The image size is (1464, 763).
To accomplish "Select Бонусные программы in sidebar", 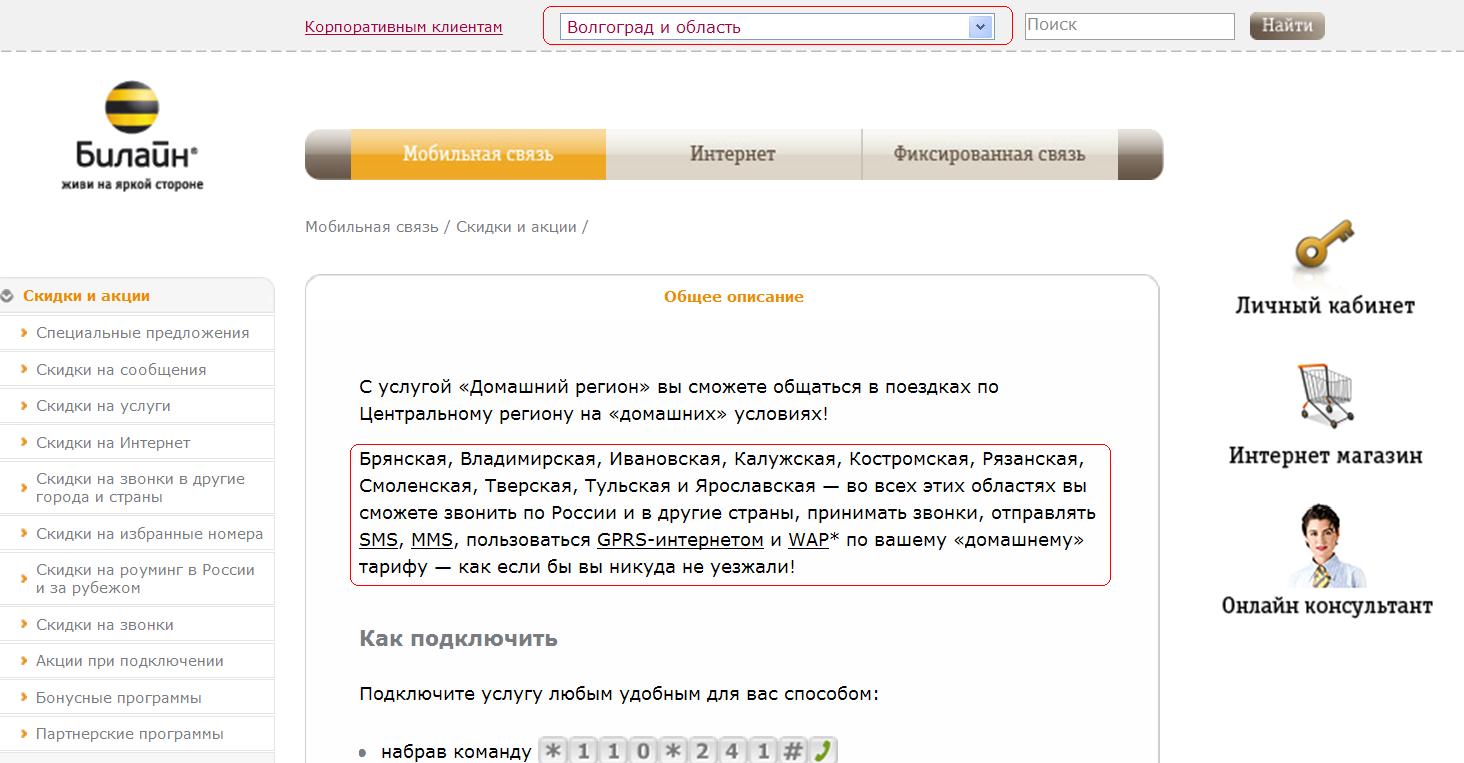I will click(x=118, y=698).
